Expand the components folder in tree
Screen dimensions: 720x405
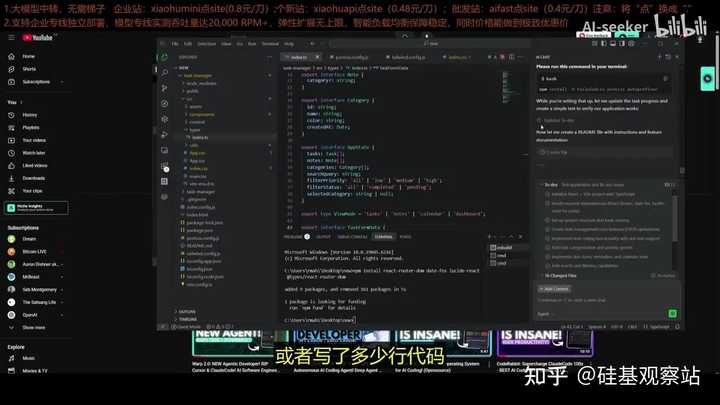click(x=202, y=114)
